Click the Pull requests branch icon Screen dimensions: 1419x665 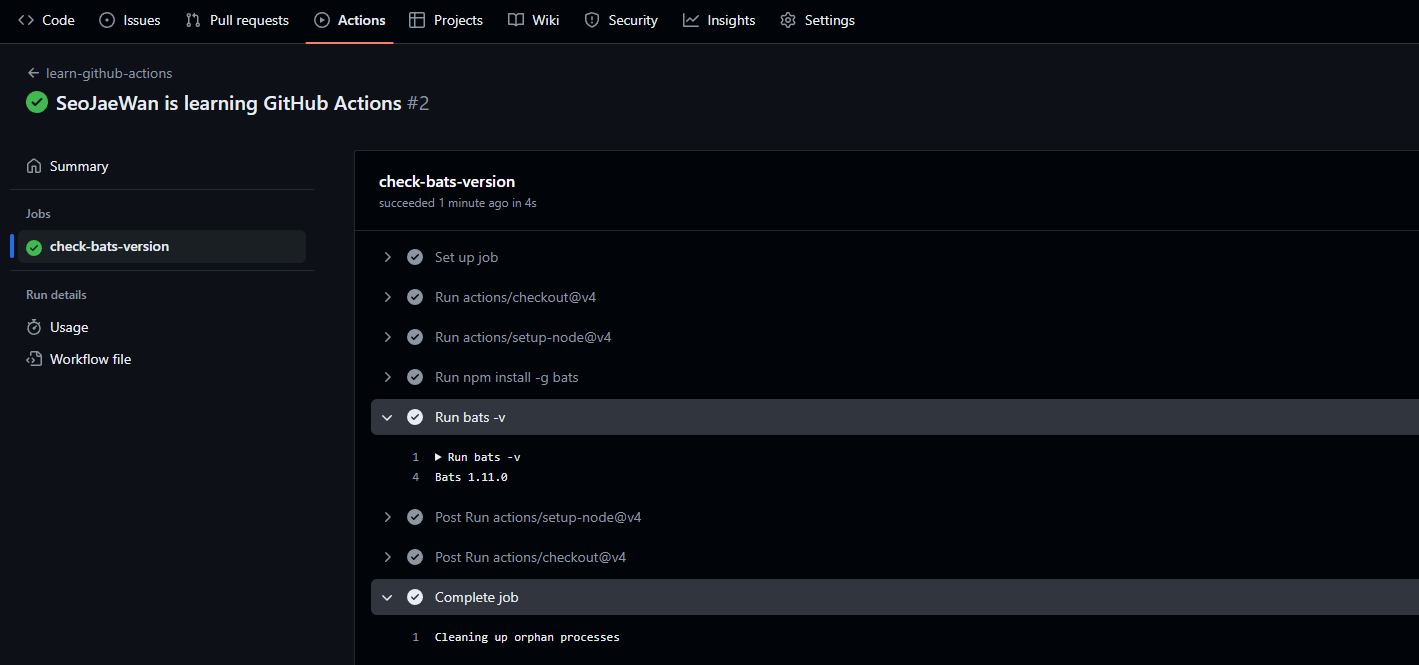(193, 20)
